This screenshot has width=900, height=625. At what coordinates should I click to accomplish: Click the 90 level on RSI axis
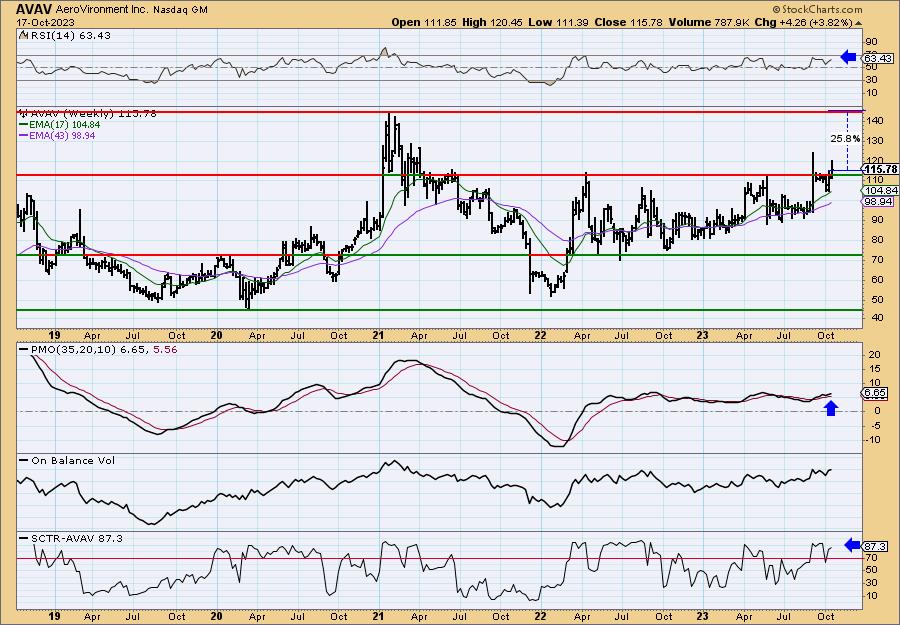point(872,42)
